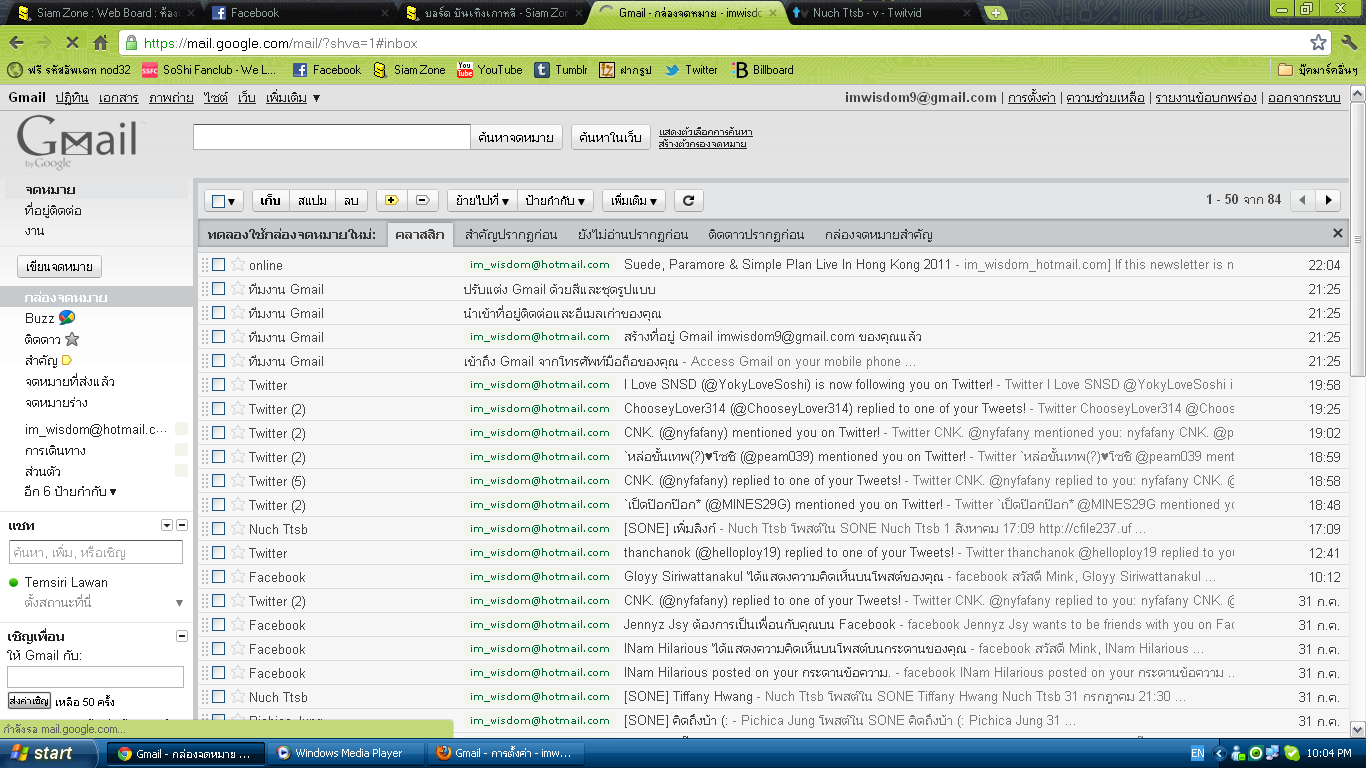
Task: Expand "เพิ่มเติม" in the top Google navigation bar
Action: tap(293, 98)
